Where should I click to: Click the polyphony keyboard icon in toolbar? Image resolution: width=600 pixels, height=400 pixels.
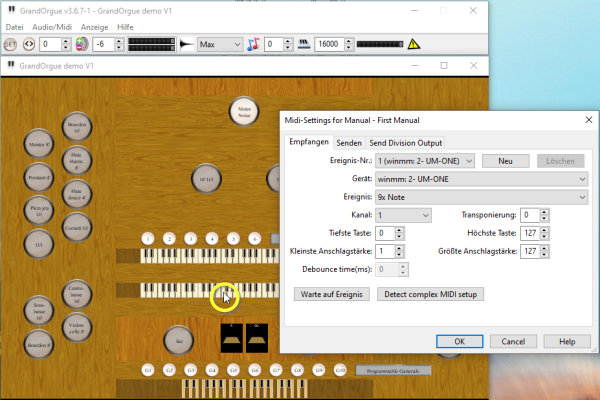pos(304,44)
